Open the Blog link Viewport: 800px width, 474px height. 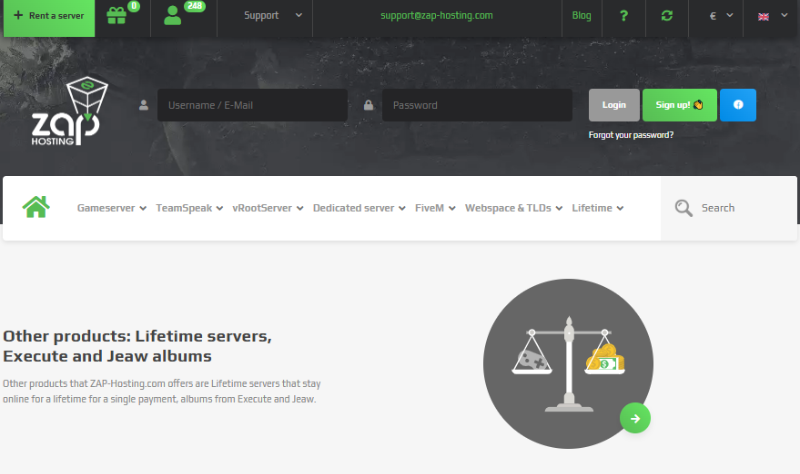tap(581, 15)
